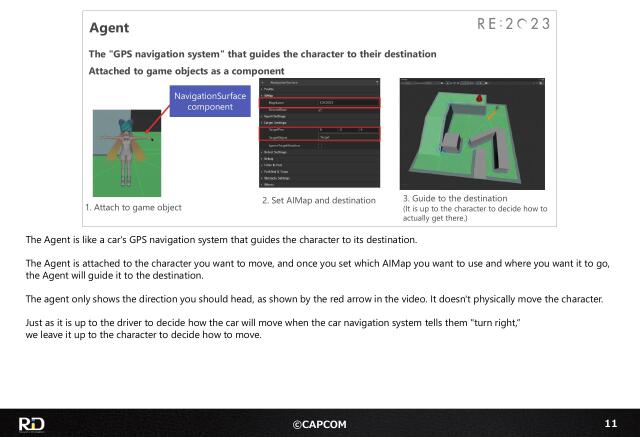Viewport: 640px width, 437px height.
Task: Click the RD logo in the footer
Action: (31, 424)
